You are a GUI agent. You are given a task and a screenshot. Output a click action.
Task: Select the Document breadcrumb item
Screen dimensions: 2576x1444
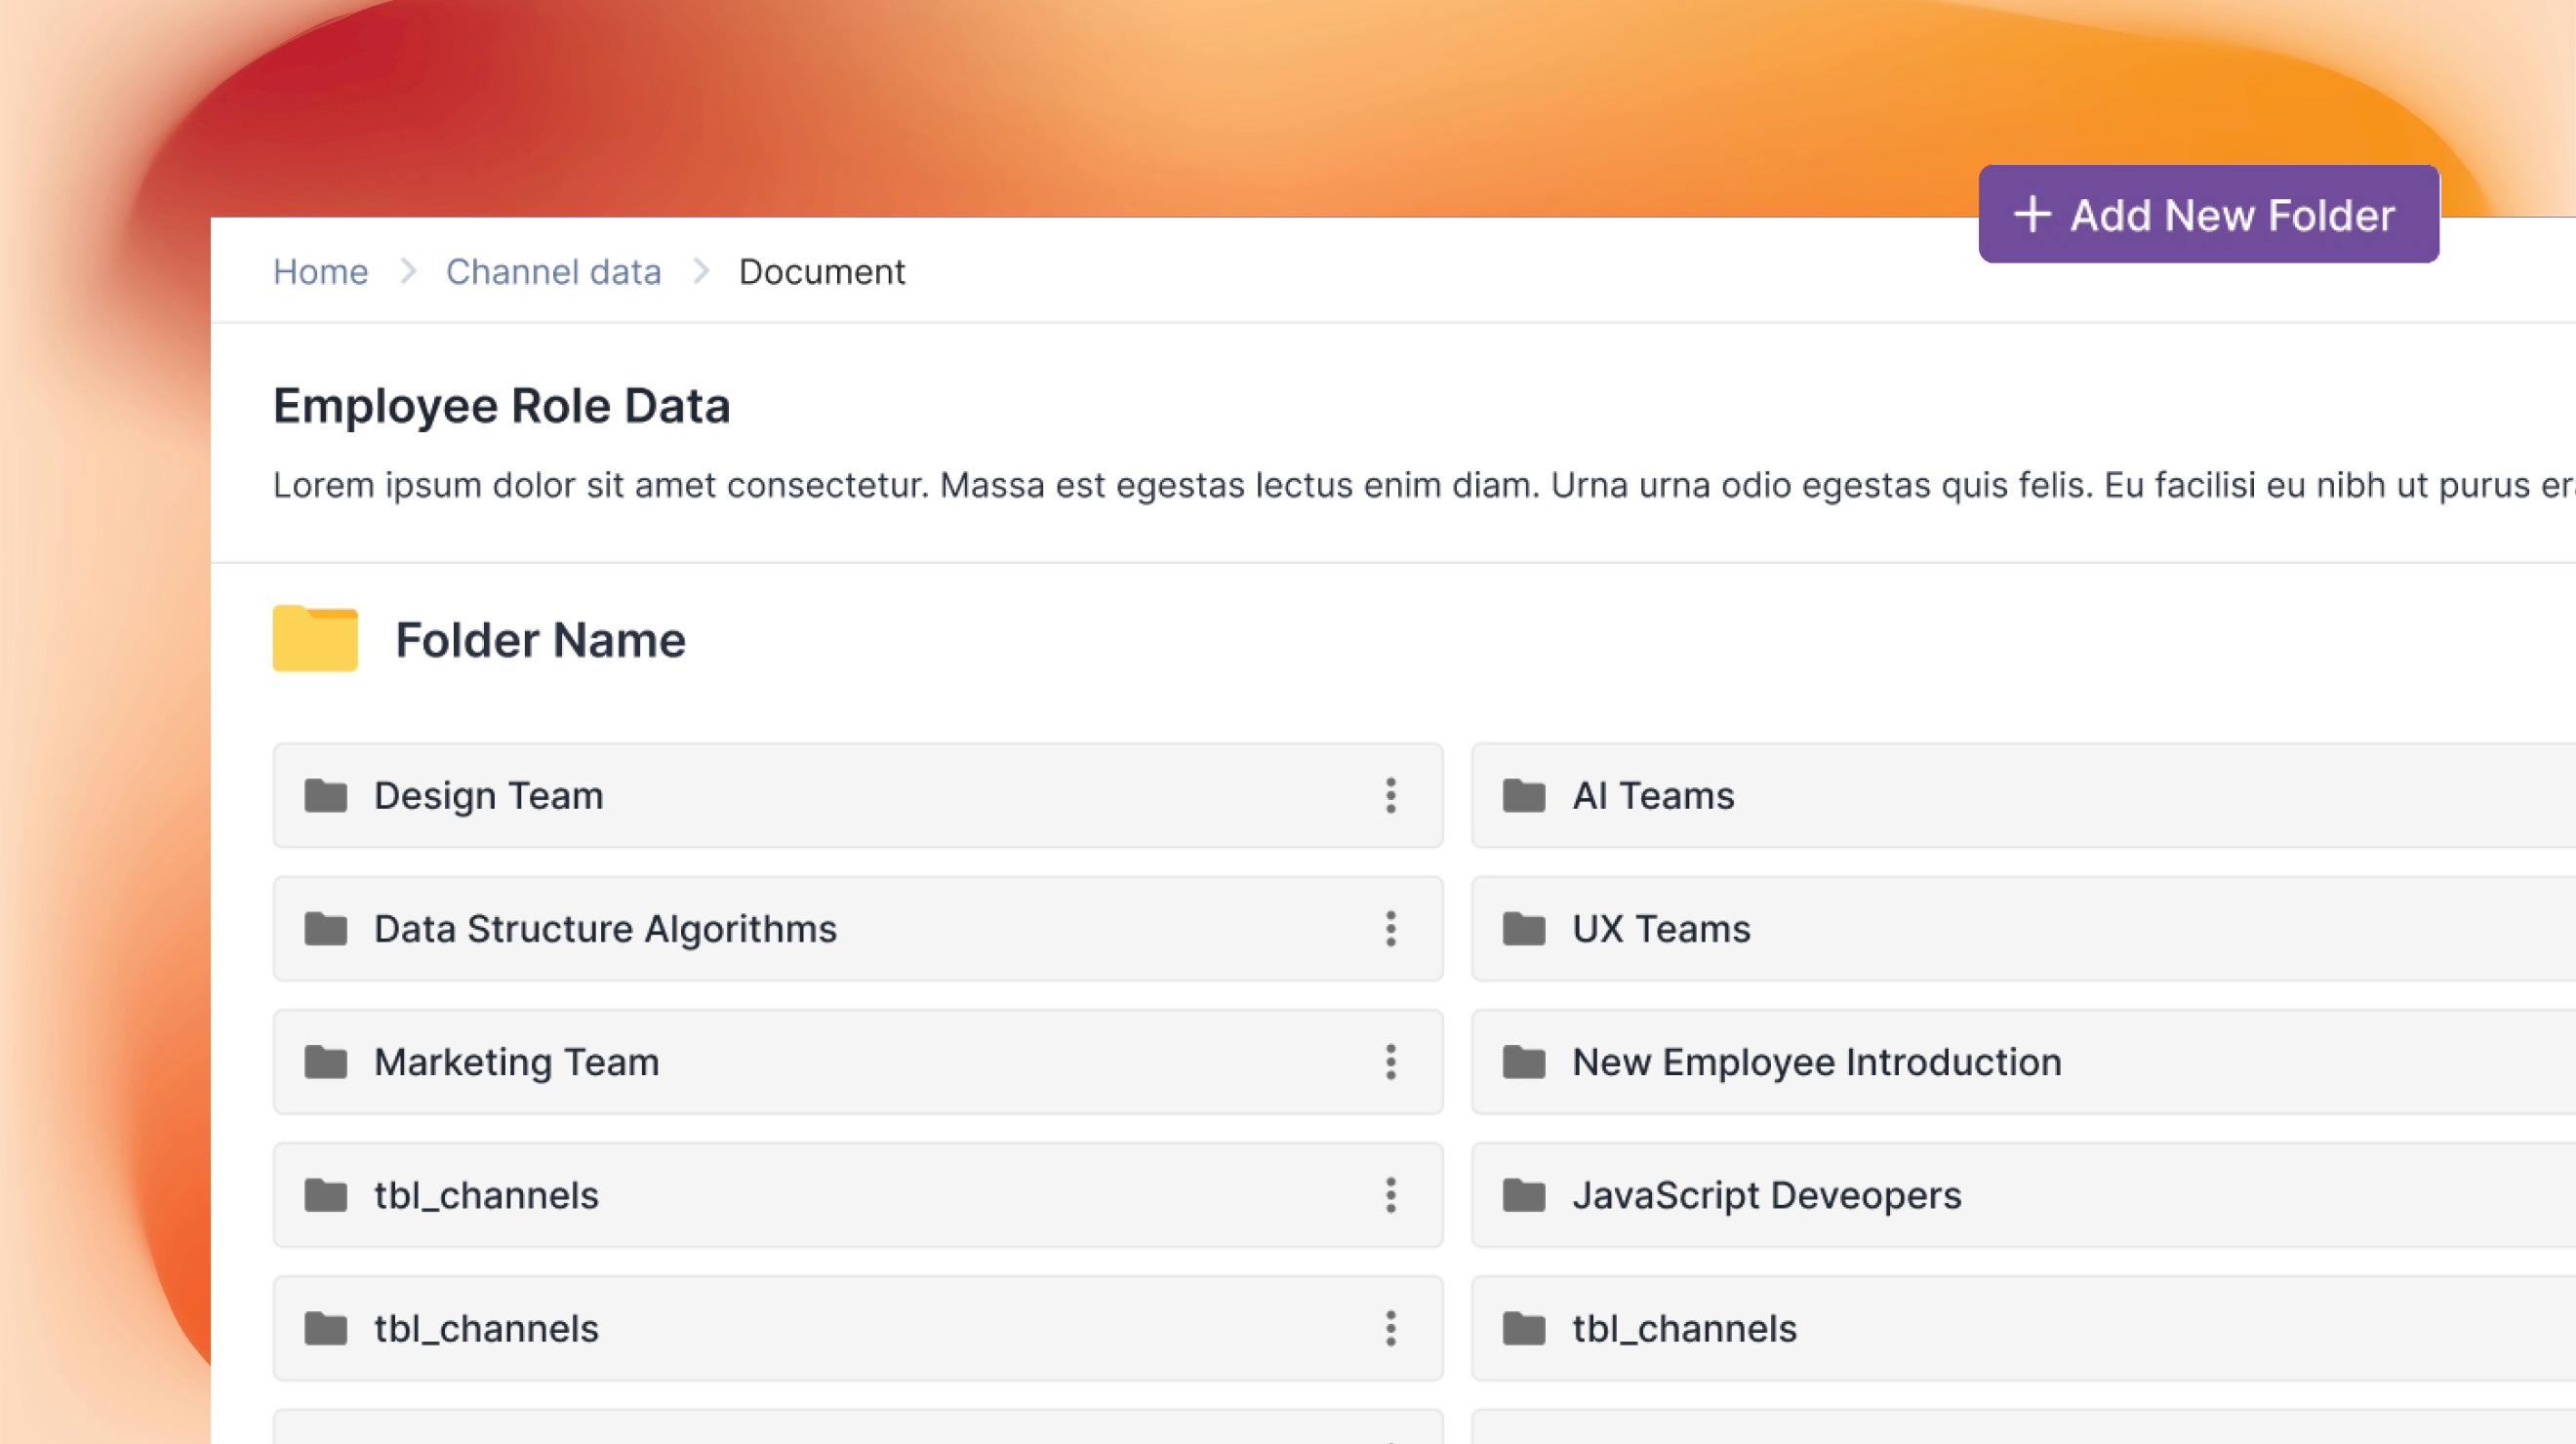[x=822, y=272]
